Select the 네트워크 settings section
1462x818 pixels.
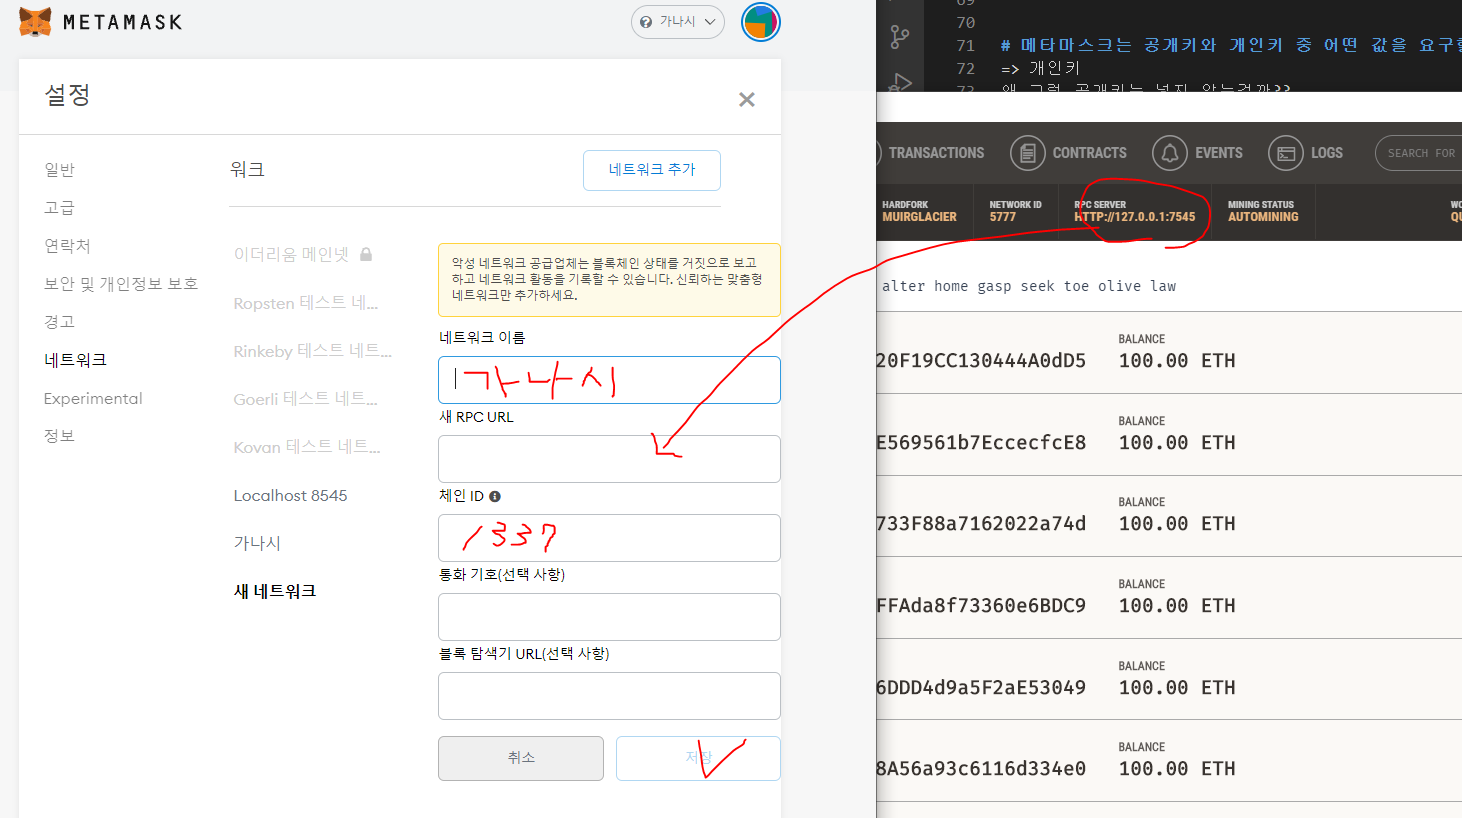click(x=75, y=359)
